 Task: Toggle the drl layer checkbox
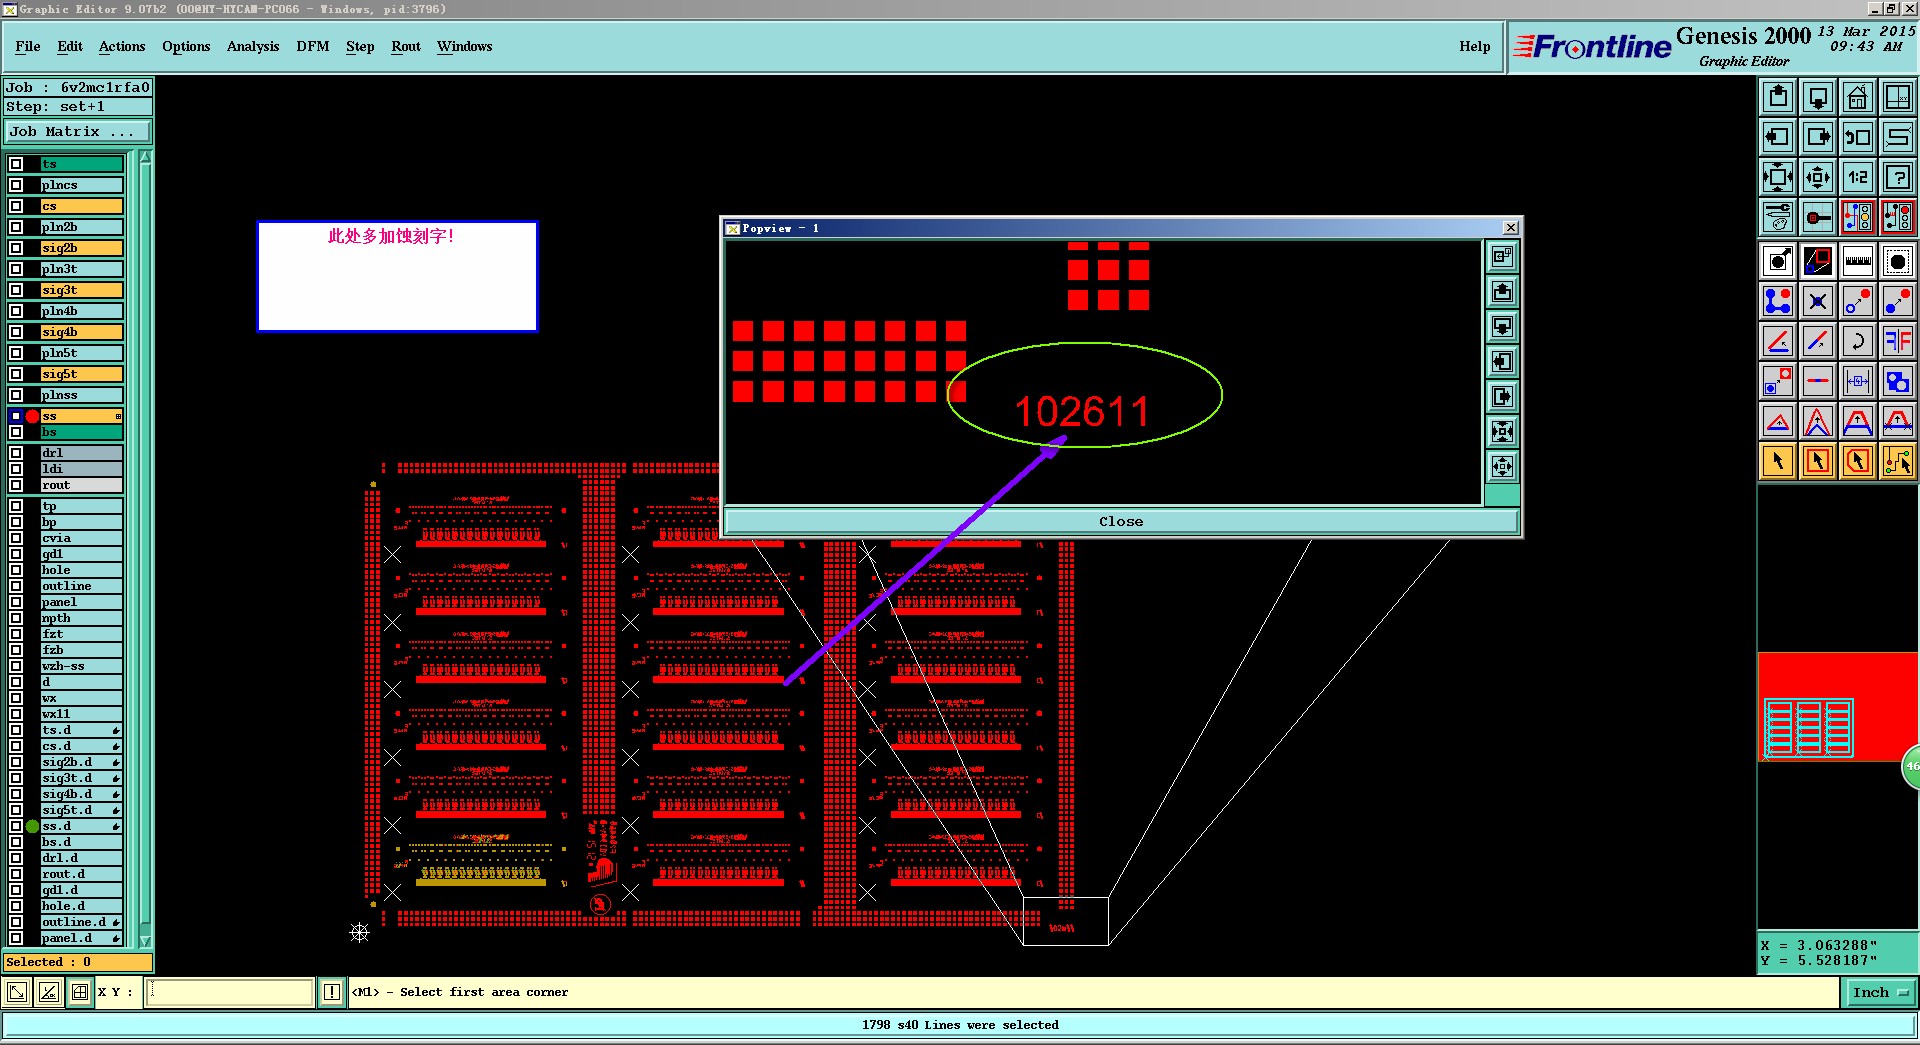[x=16, y=453]
